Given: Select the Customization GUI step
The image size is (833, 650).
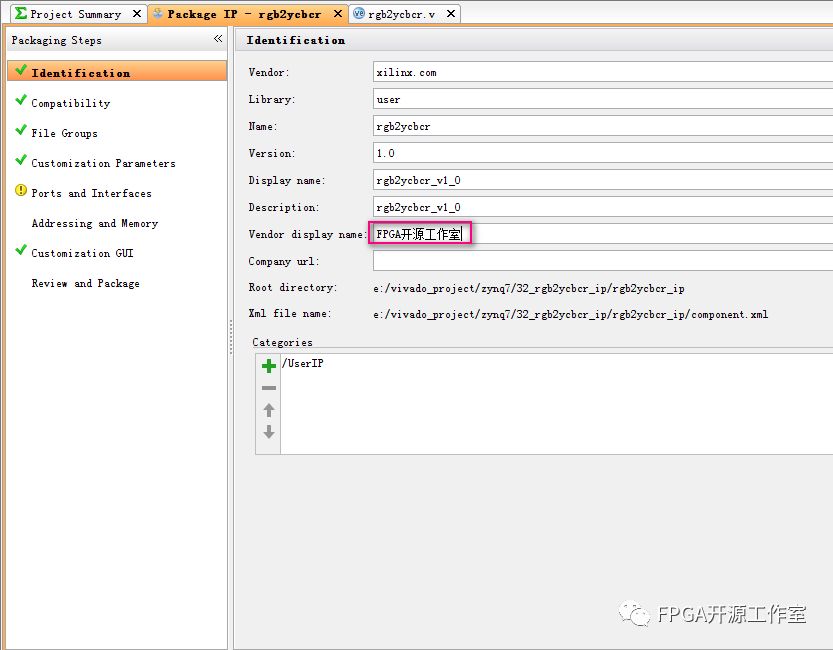Looking at the screenshot, I should pyautogui.click(x=82, y=253).
